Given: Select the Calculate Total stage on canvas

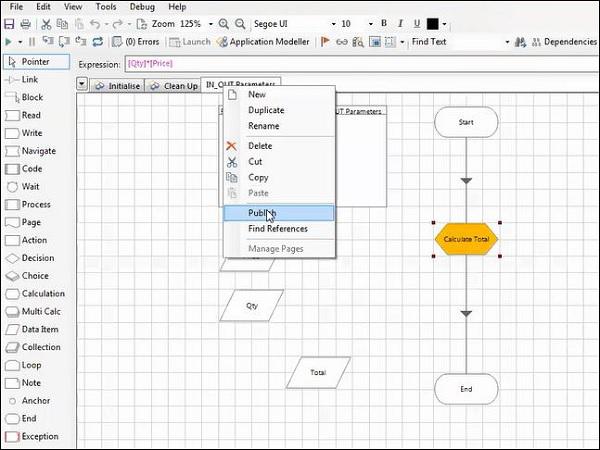Looking at the screenshot, I should 466,239.
